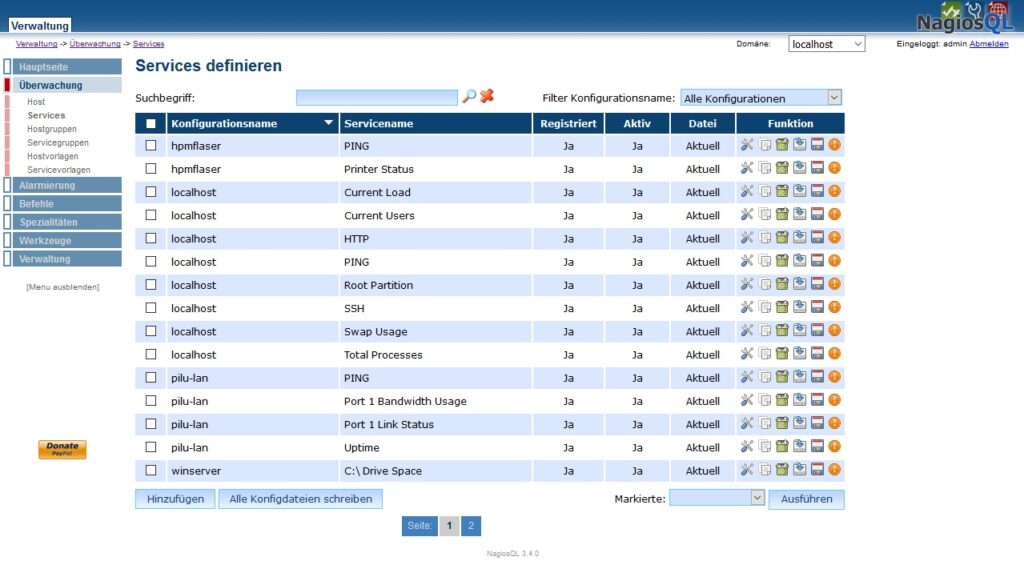Tick the checkbox next to Total Processes

point(151,354)
